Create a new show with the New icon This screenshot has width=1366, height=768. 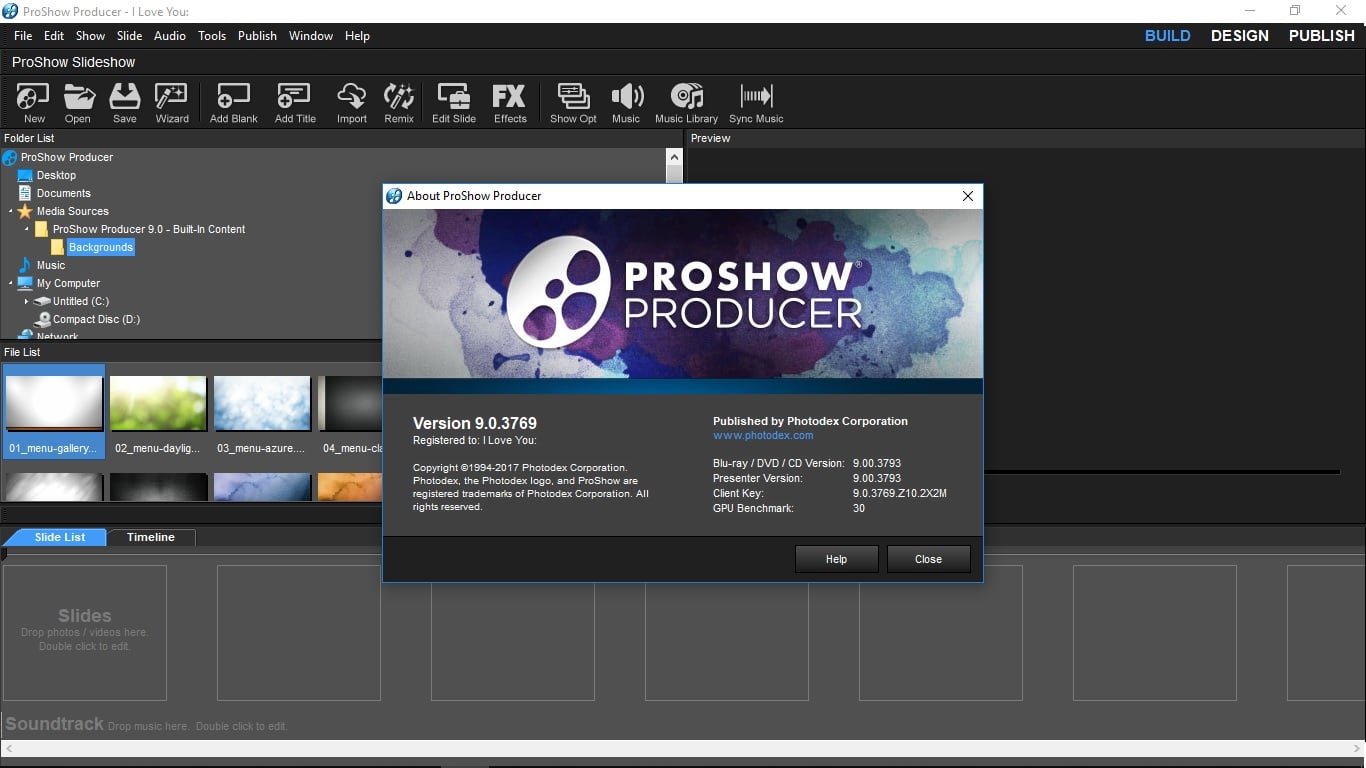(33, 100)
